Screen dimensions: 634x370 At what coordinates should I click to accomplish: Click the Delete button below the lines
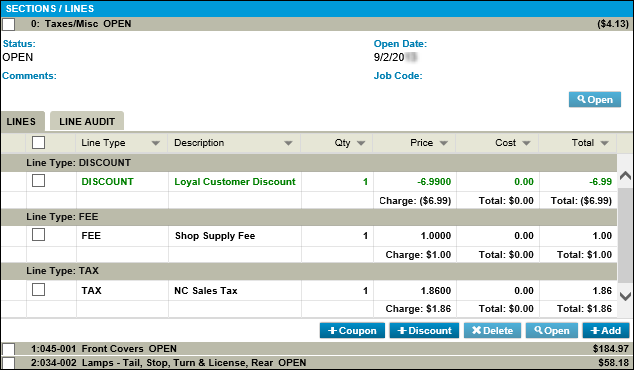(x=492, y=330)
